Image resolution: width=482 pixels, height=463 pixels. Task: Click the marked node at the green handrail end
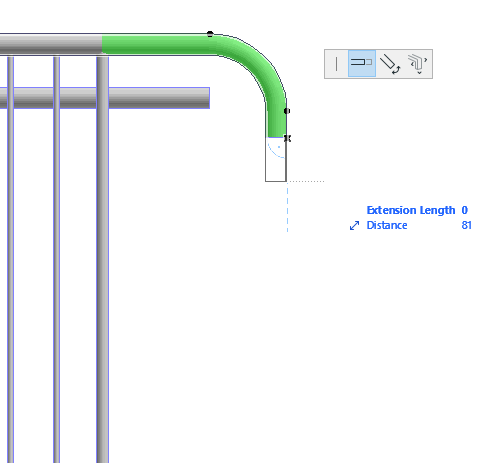[x=288, y=138]
